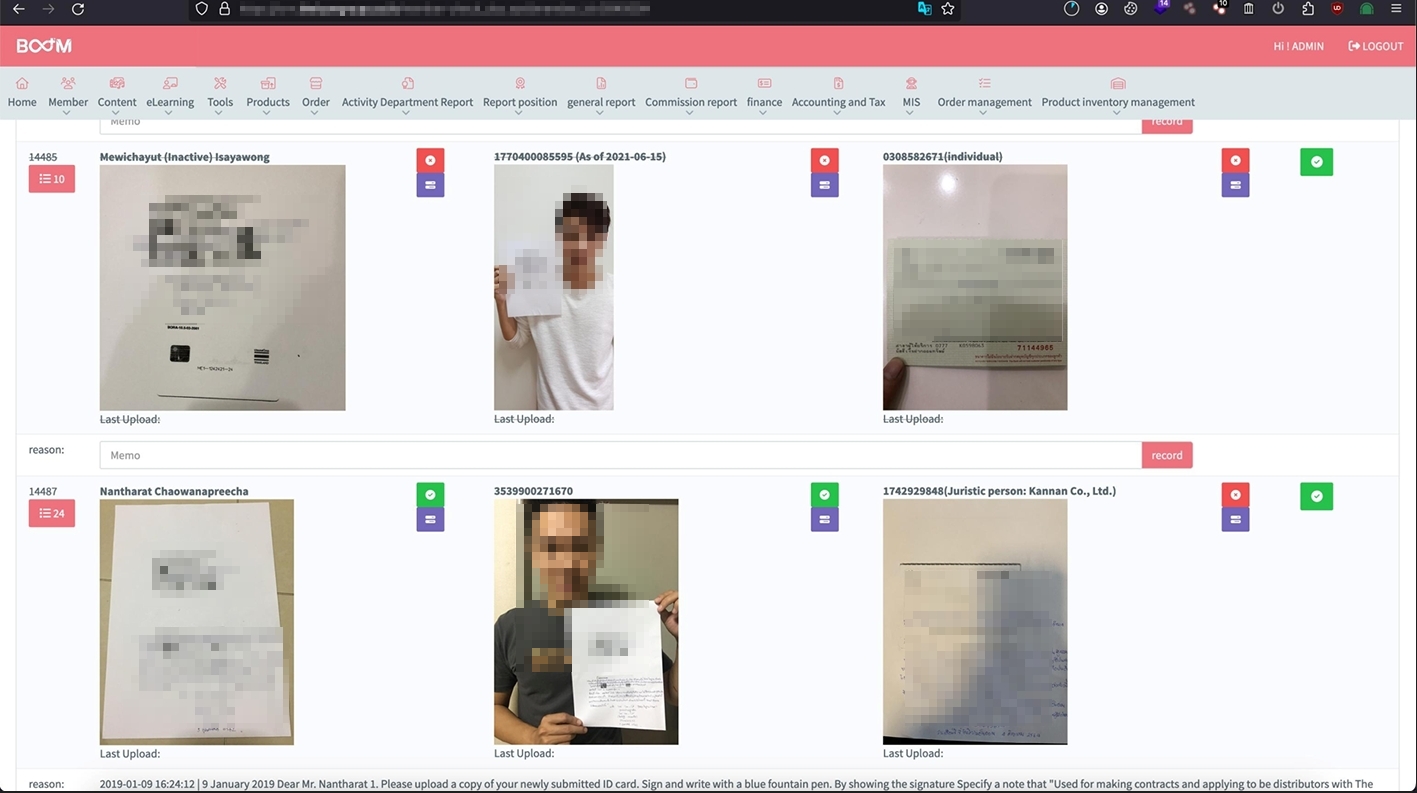Viewport: 1417px width, 793px height.
Task: Click the purple memo badge under Nantharat's row
Action: coord(430,519)
